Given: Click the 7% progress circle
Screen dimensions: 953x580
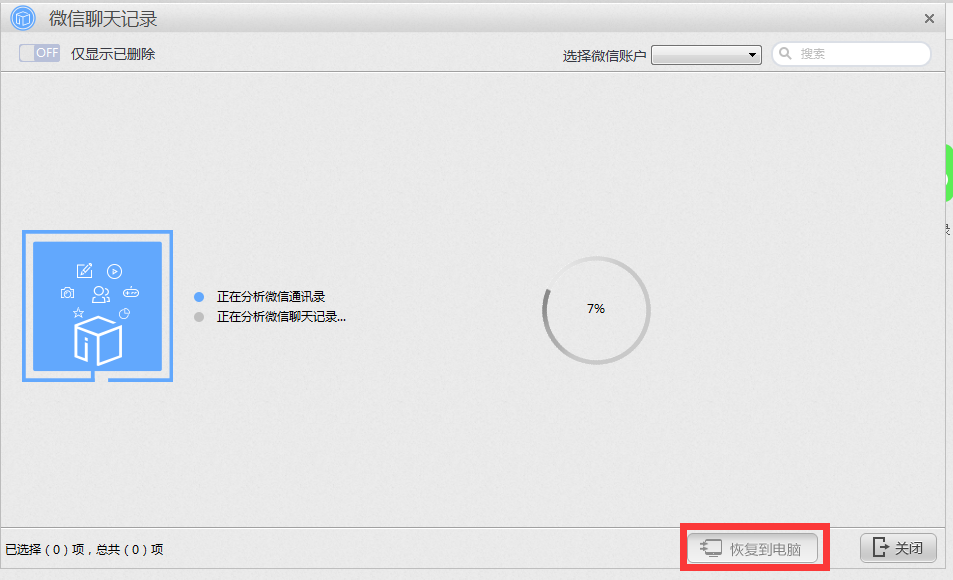Looking at the screenshot, I should (596, 310).
